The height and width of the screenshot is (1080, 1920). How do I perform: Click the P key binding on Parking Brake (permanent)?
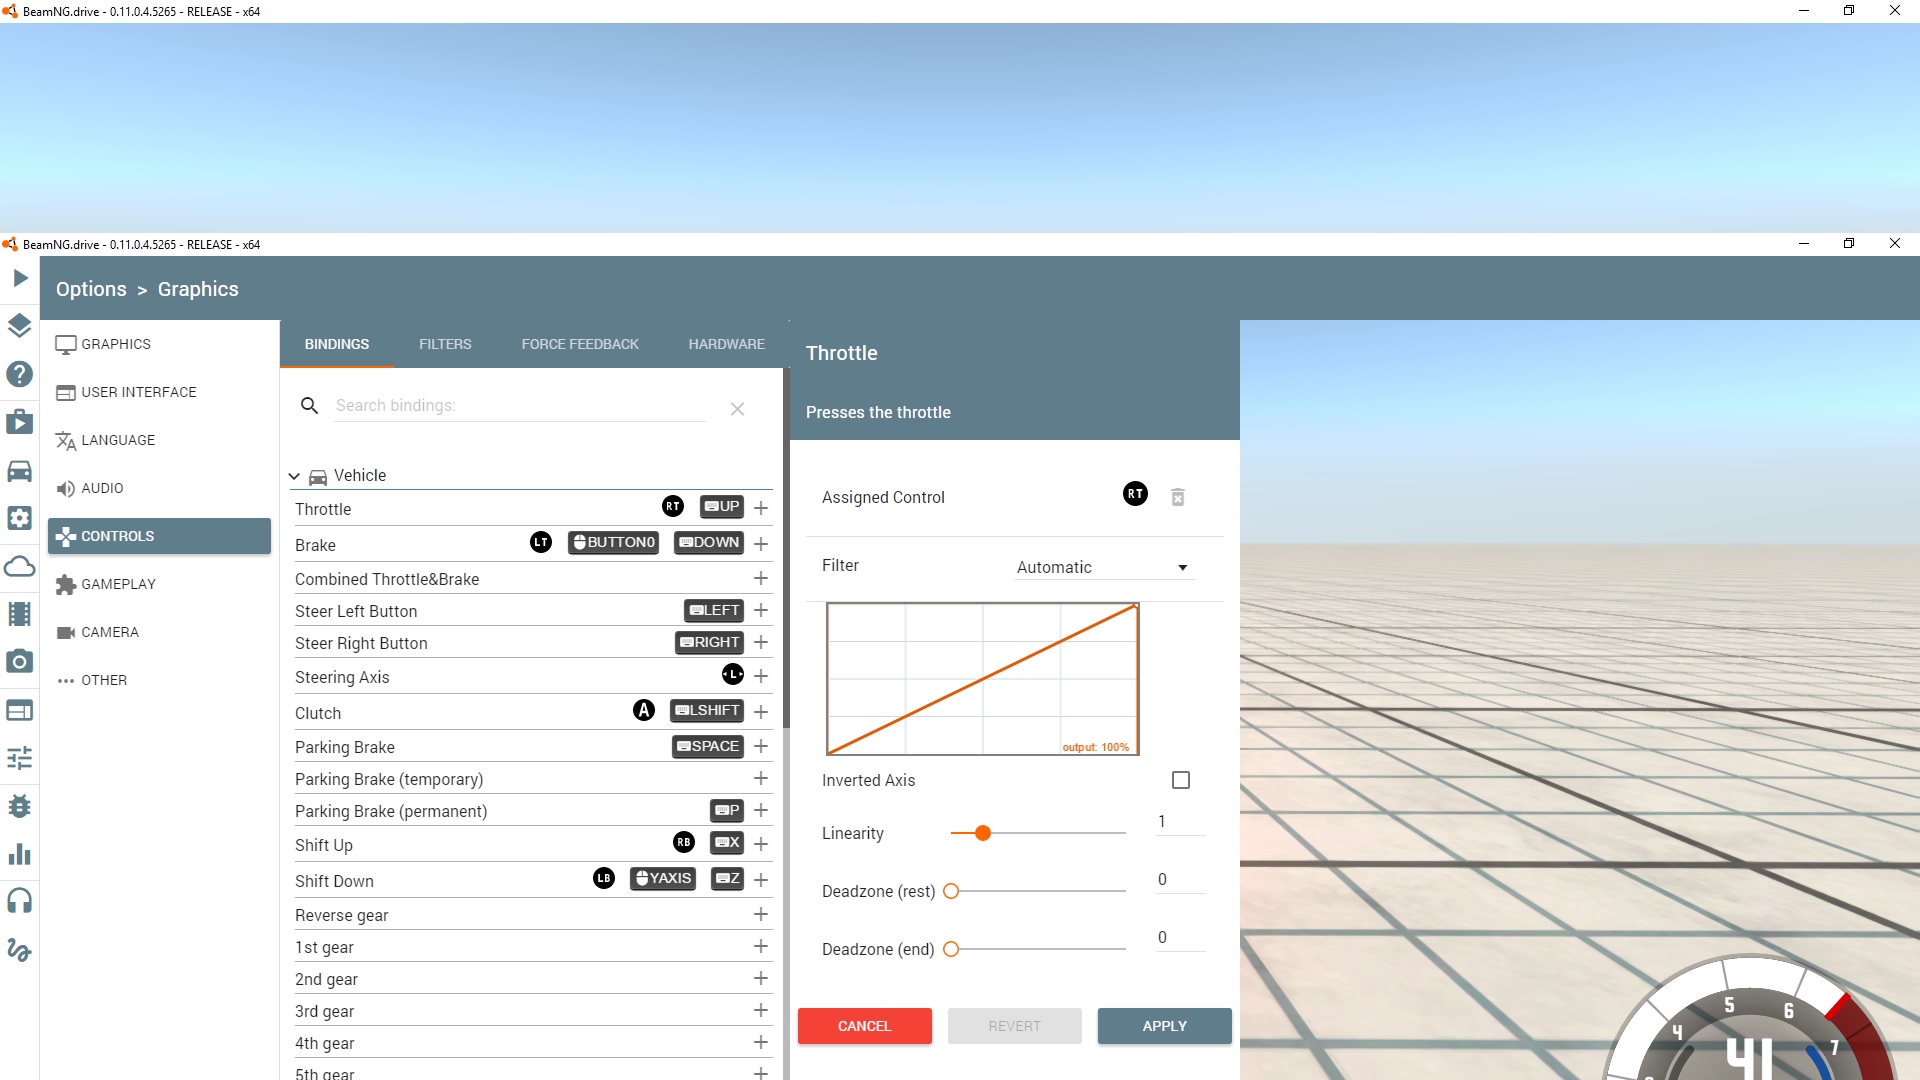pos(727,811)
